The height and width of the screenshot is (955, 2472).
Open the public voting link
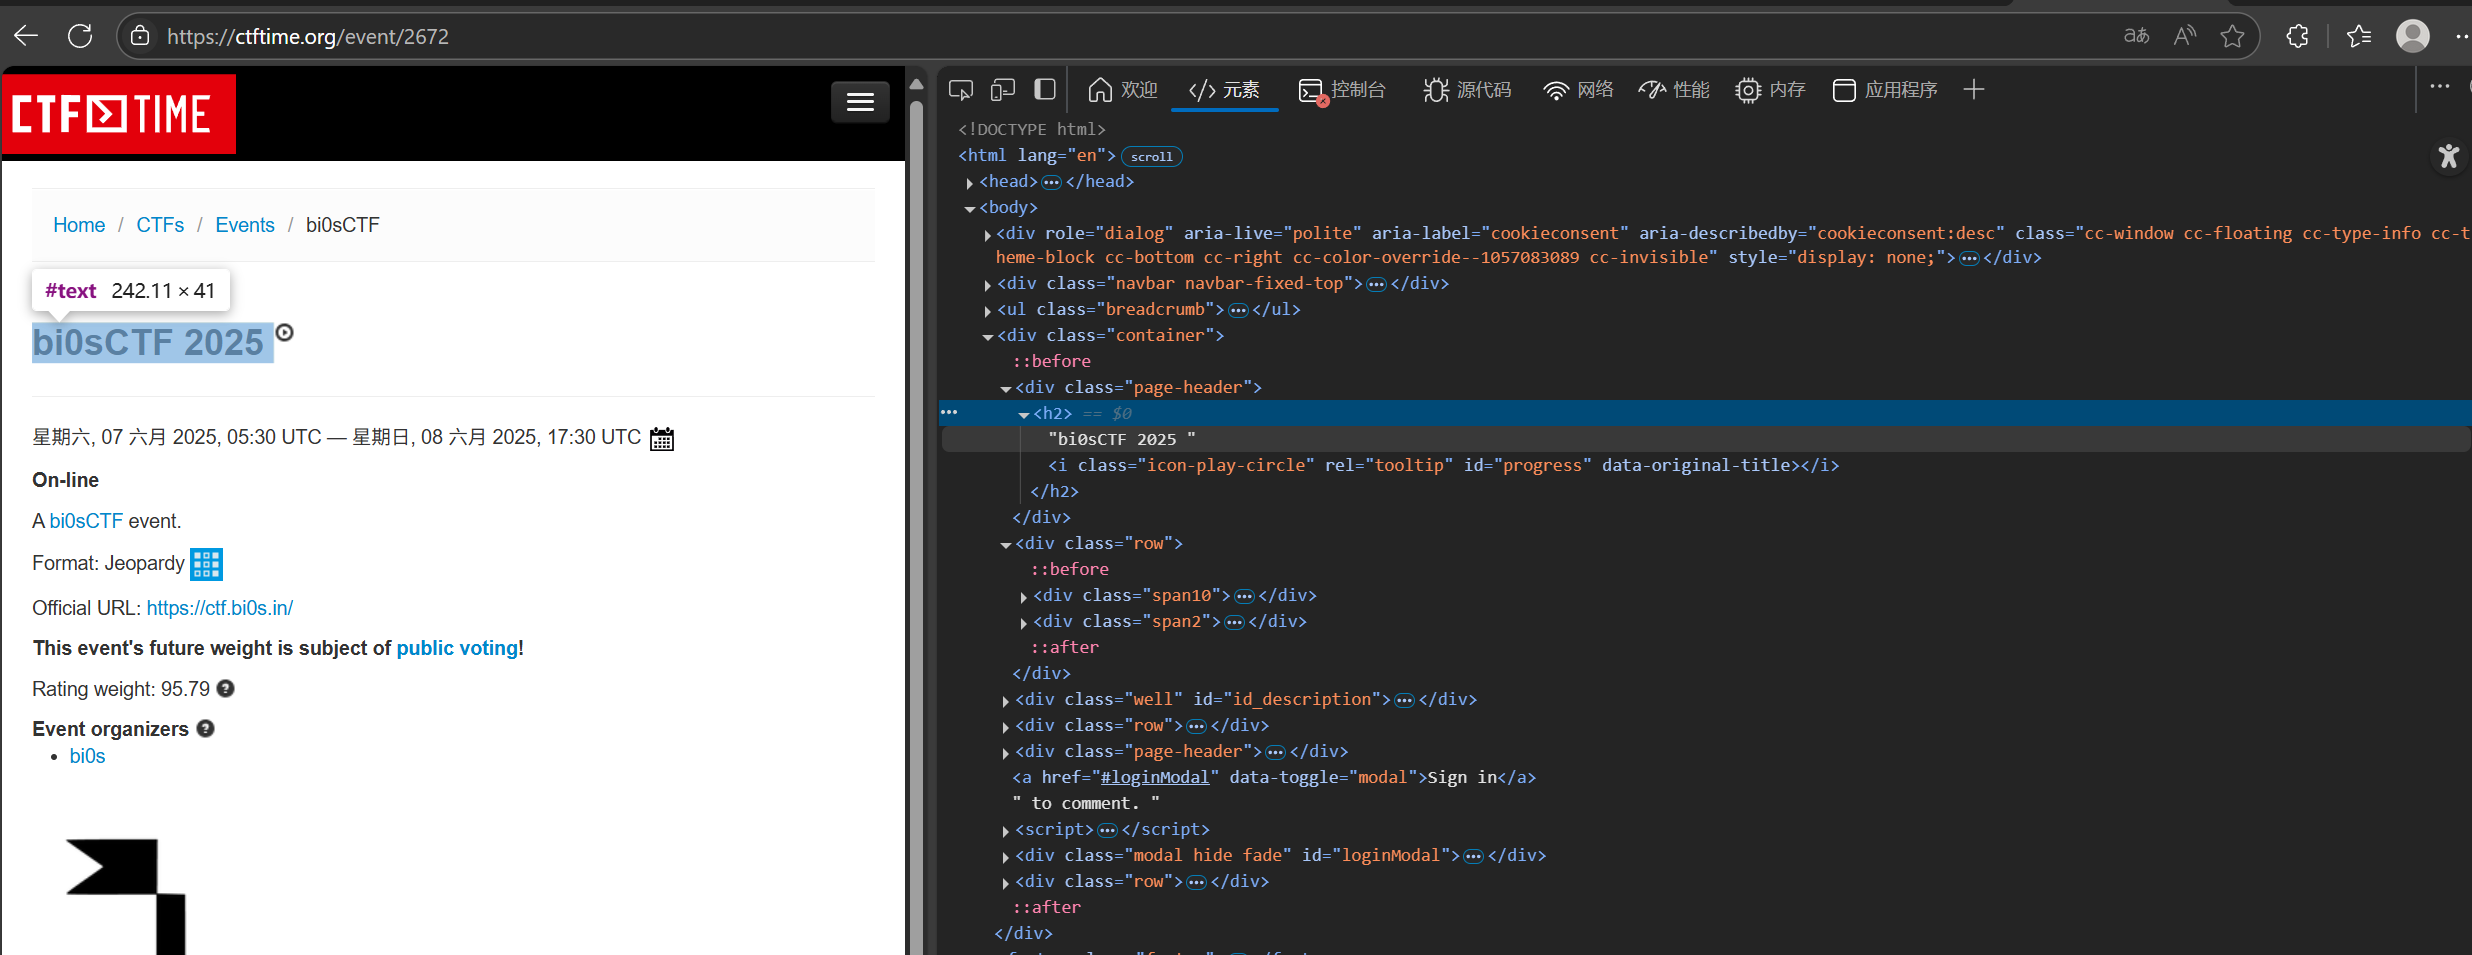coord(458,648)
